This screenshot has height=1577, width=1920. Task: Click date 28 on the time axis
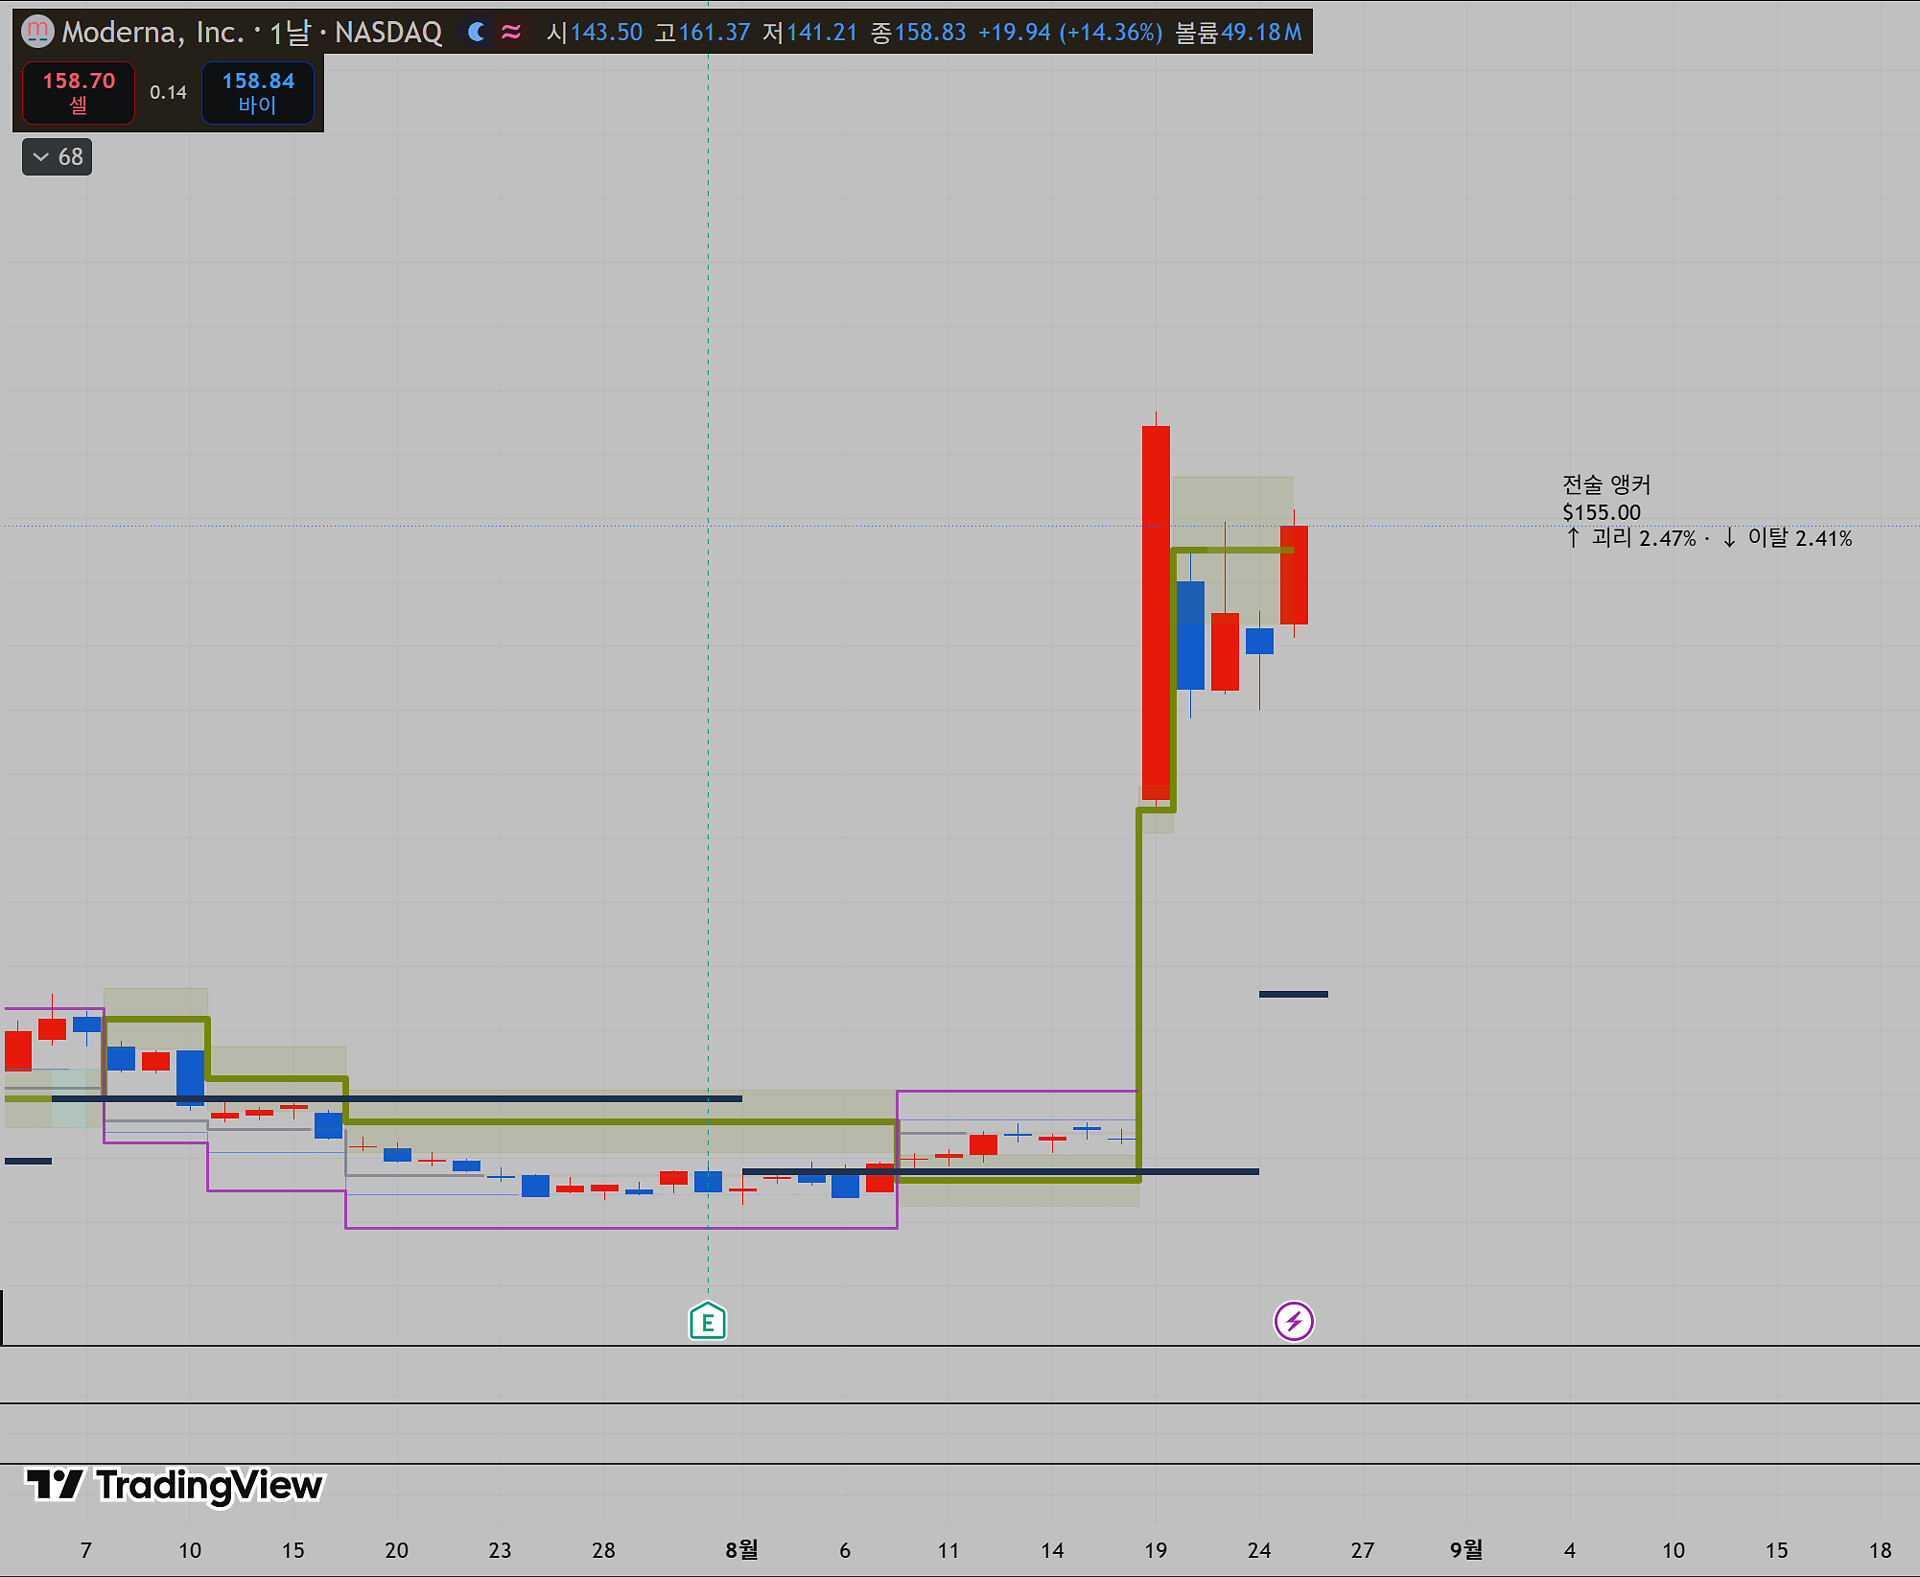(x=603, y=1550)
